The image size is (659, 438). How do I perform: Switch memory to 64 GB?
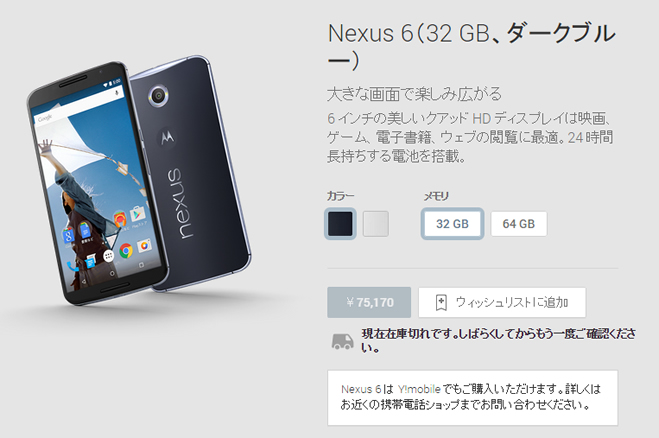[519, 224]
